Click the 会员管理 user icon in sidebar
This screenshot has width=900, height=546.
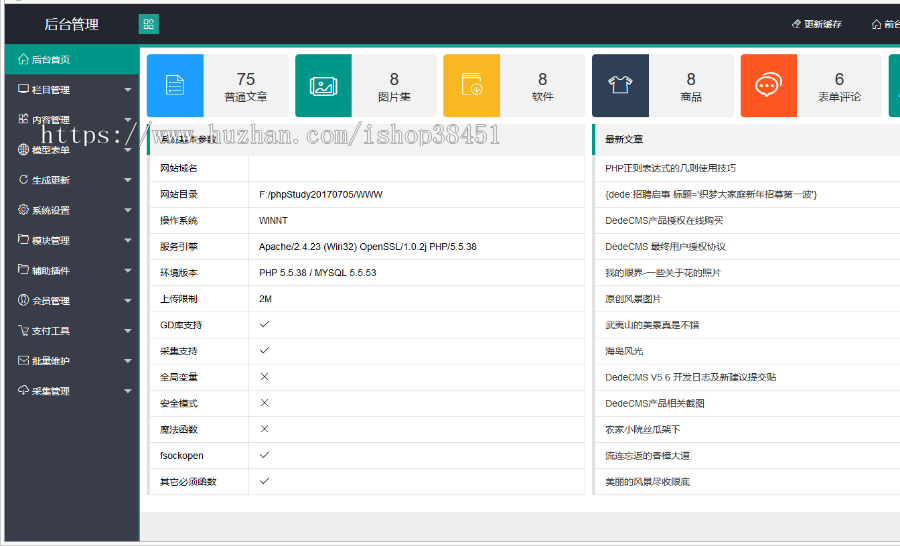click(23, 300)
